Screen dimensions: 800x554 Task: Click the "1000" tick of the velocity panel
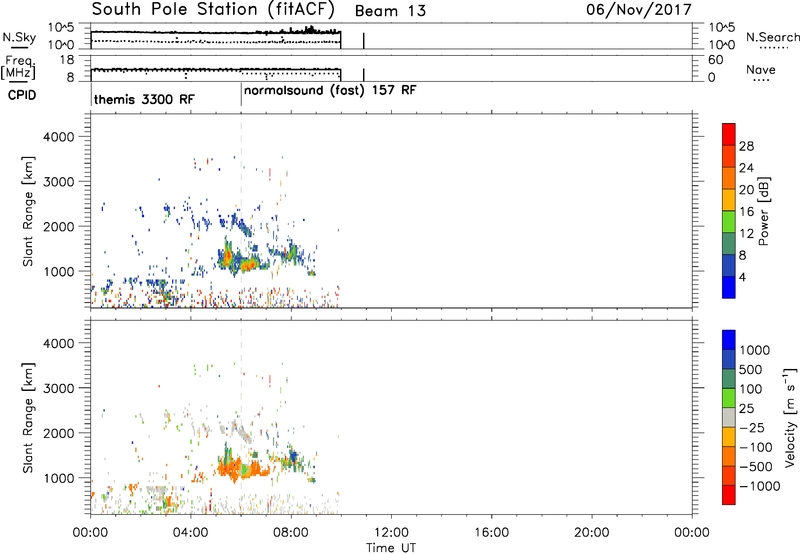[58, 478]
